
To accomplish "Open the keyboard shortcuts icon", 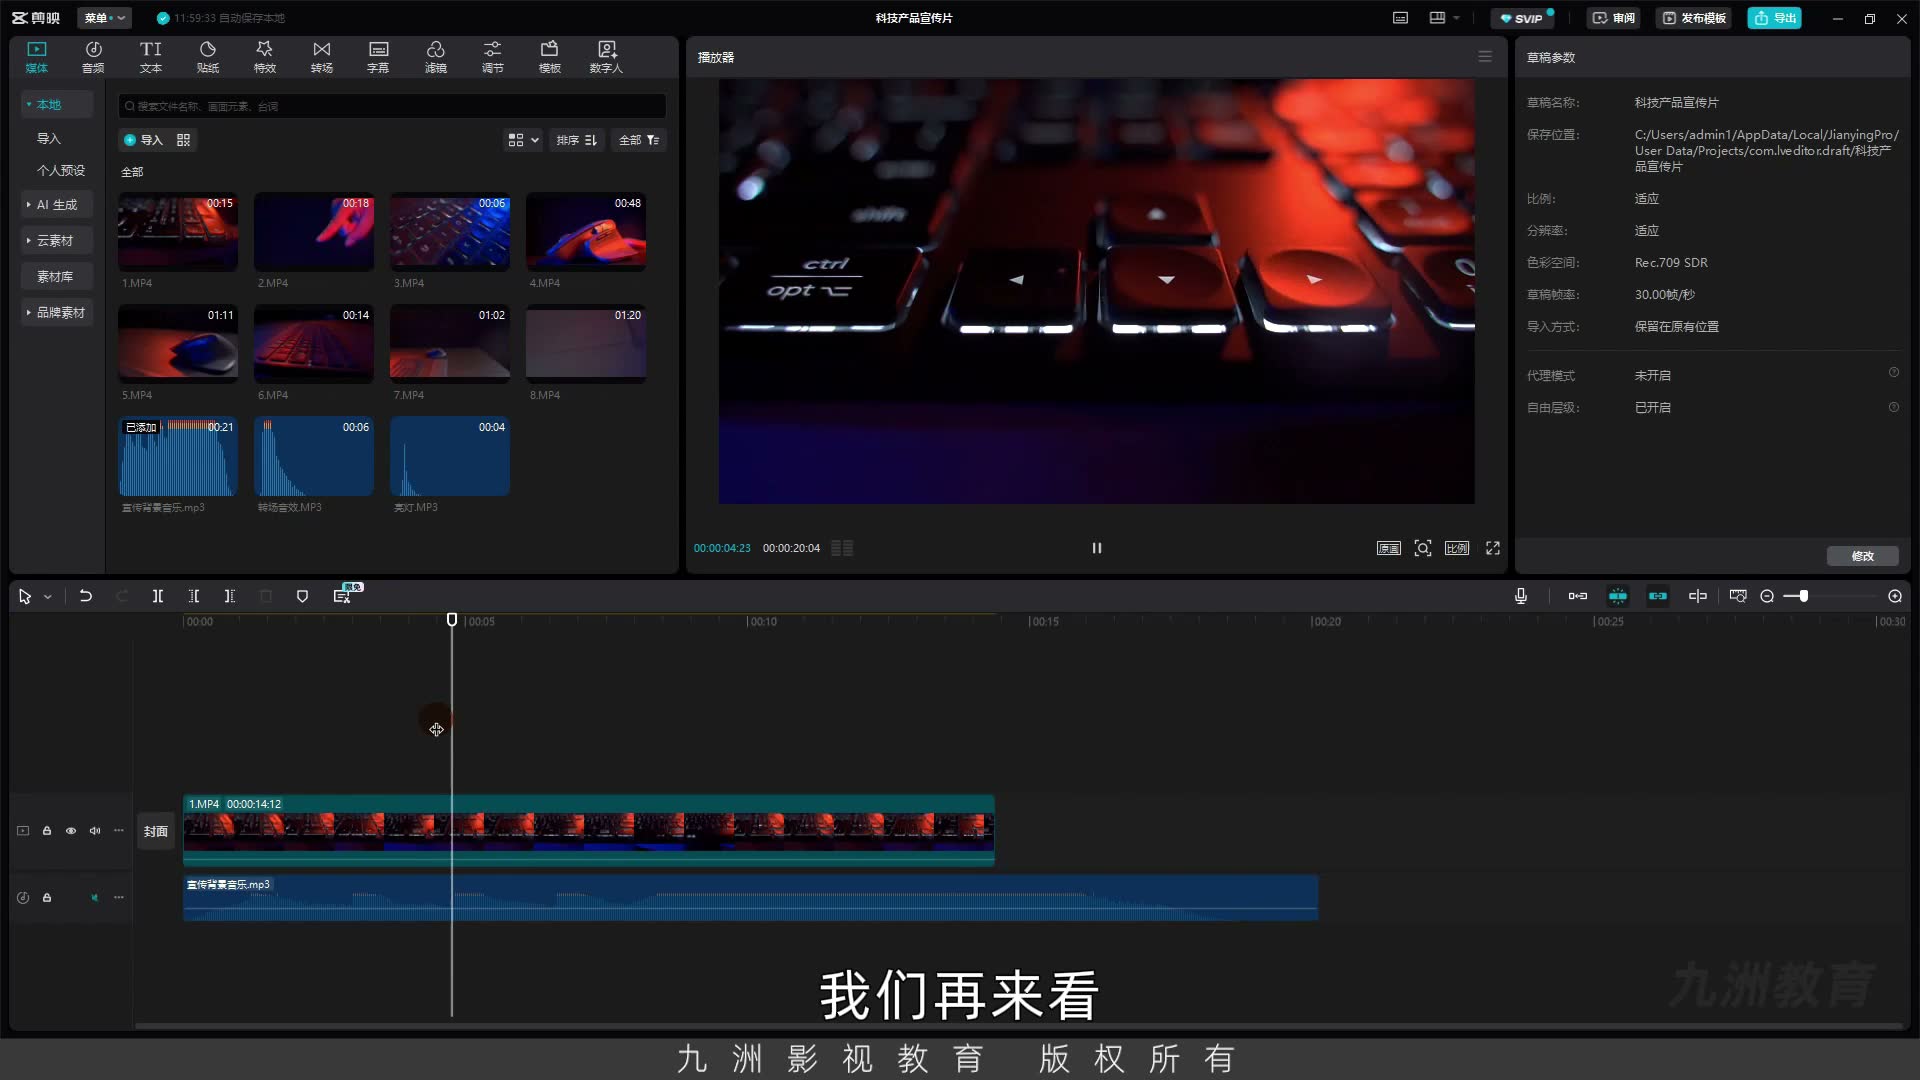I will (1401, 18).
